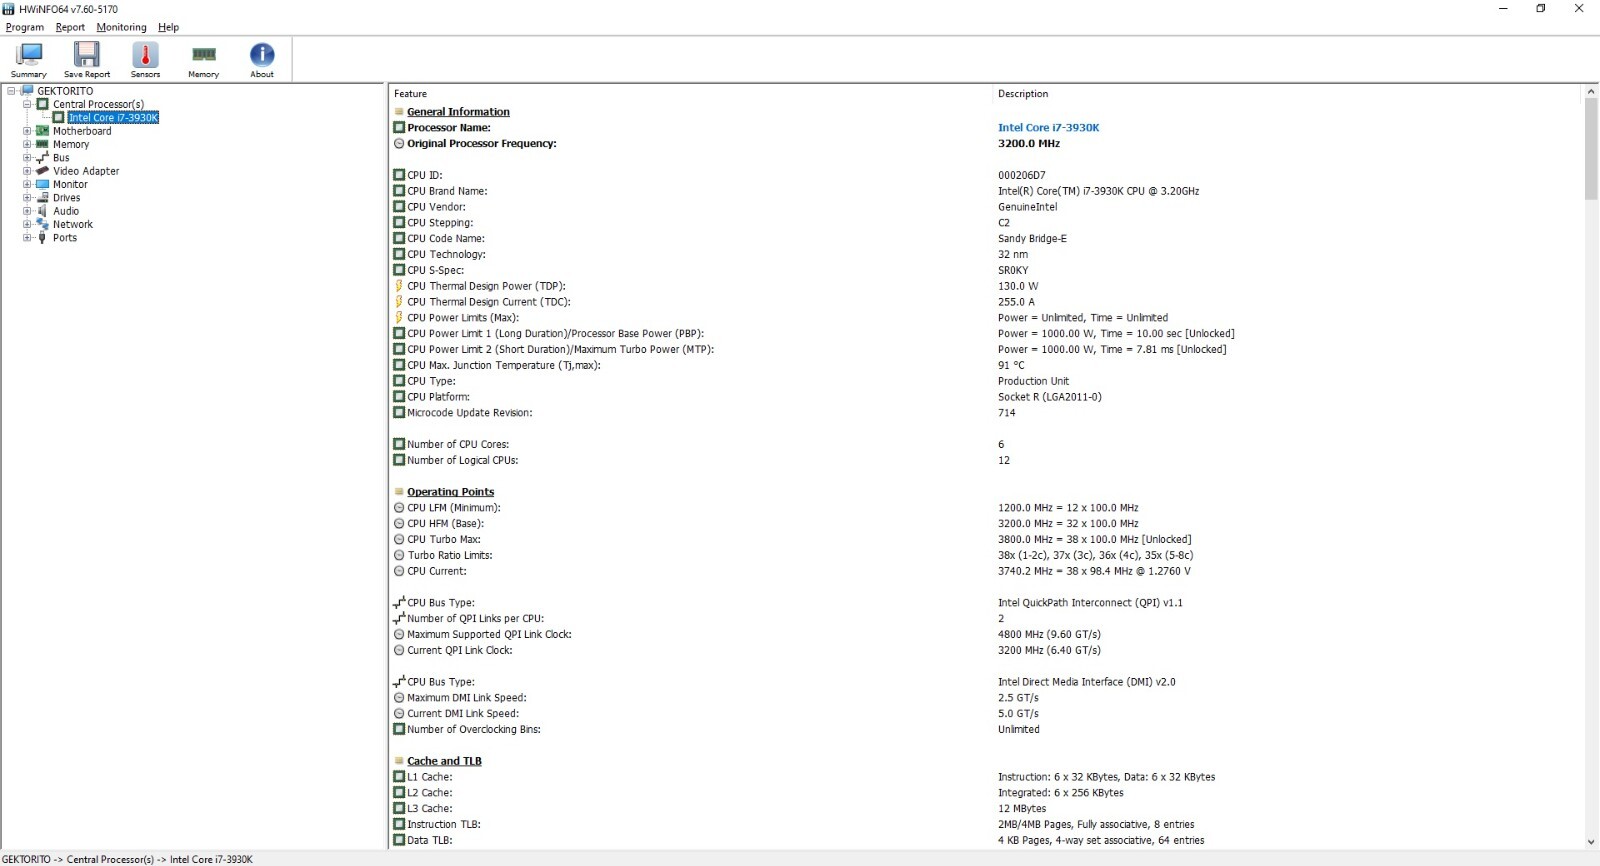Expand the Memory tree node

coord(27,144)
